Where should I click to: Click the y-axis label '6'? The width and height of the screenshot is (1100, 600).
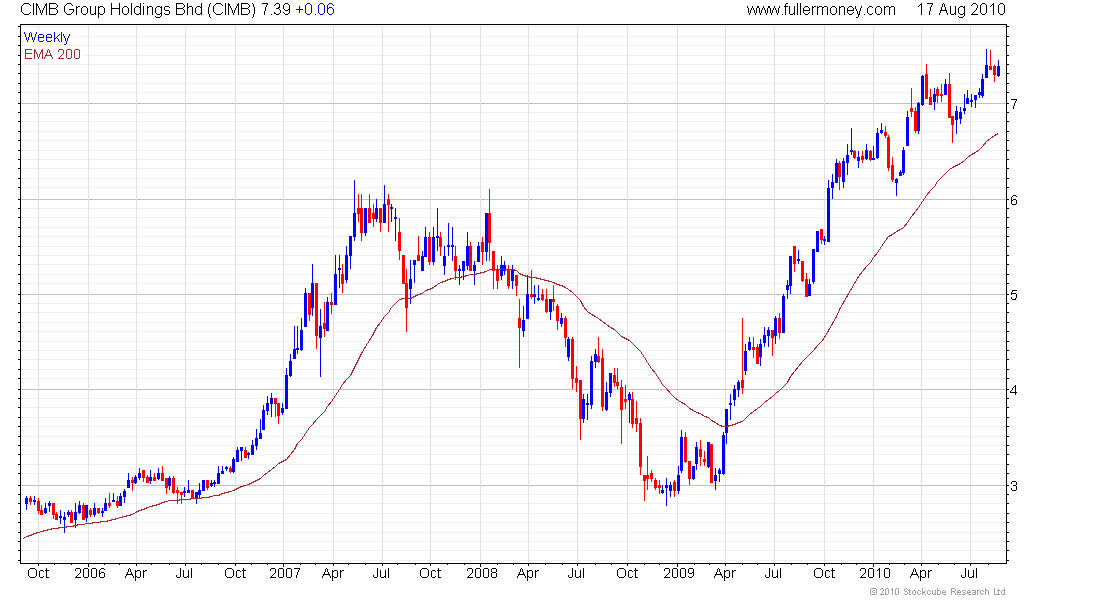1014,200
